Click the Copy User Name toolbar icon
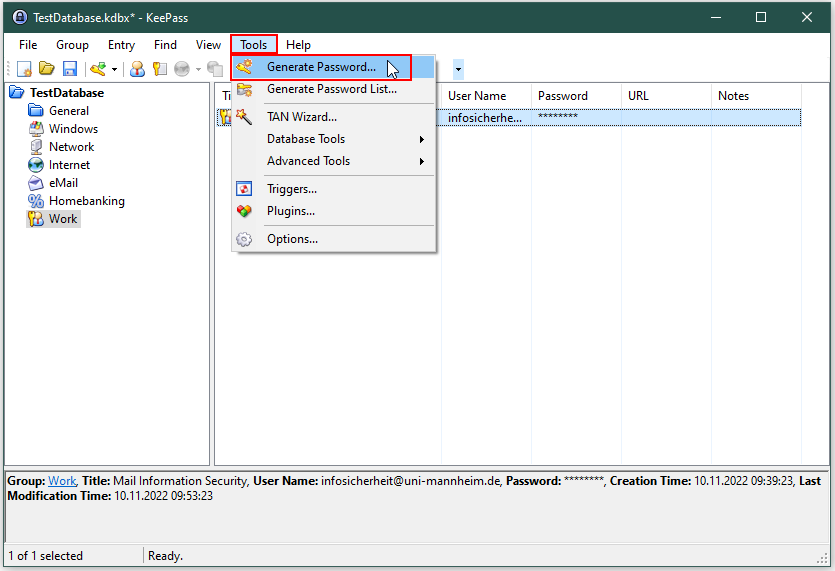835x571 pixels. tap(137, 69)
